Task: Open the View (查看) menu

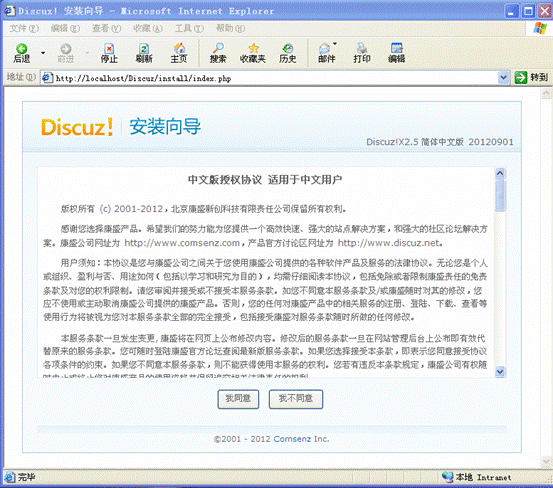Action: [x=106, y=28]
